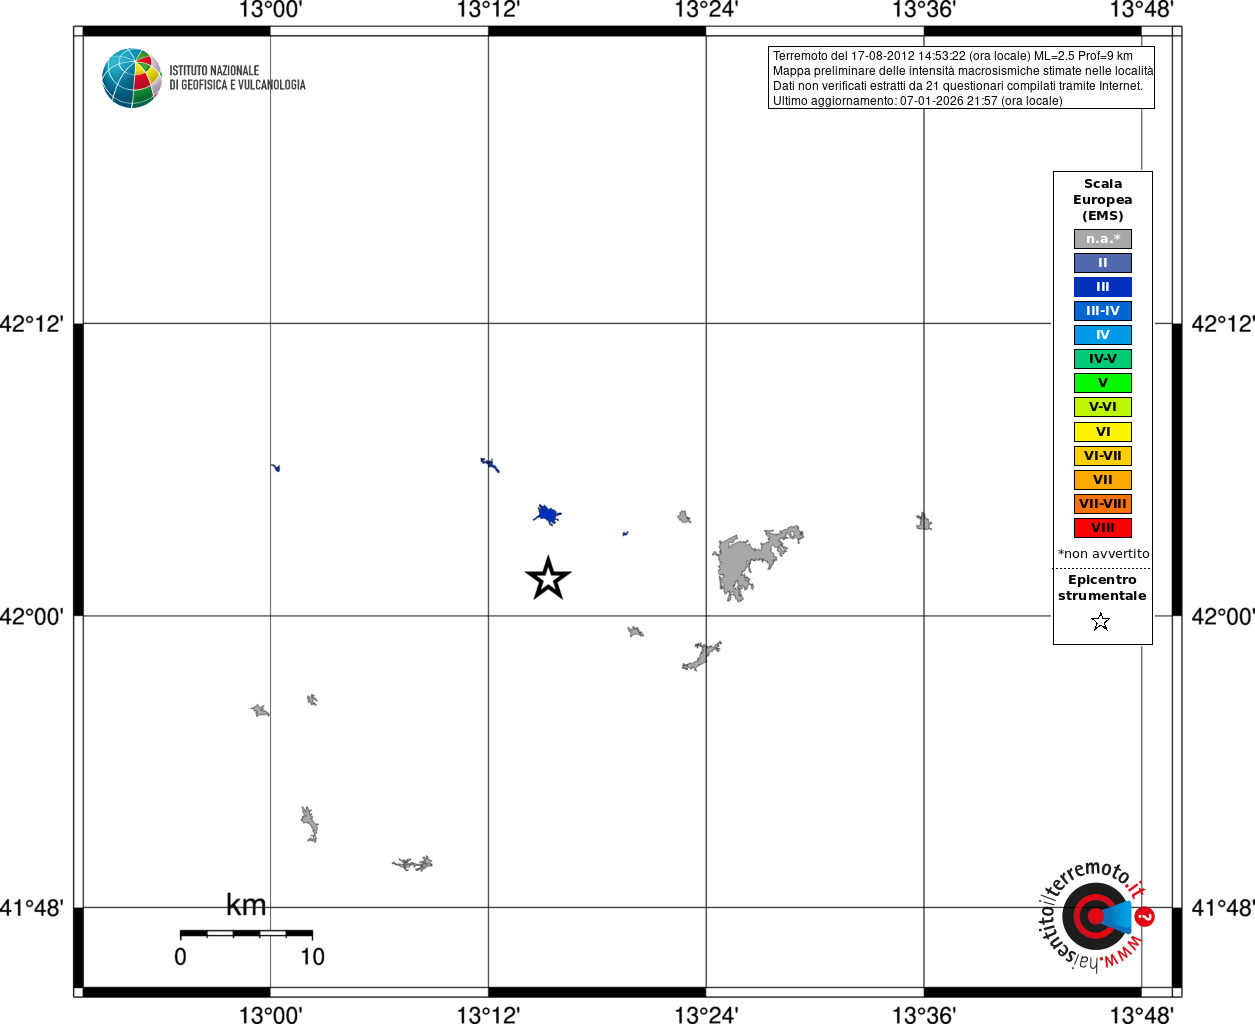
Task: Select the gray n.a.* legend swatch
Action: click(1103, 239)
